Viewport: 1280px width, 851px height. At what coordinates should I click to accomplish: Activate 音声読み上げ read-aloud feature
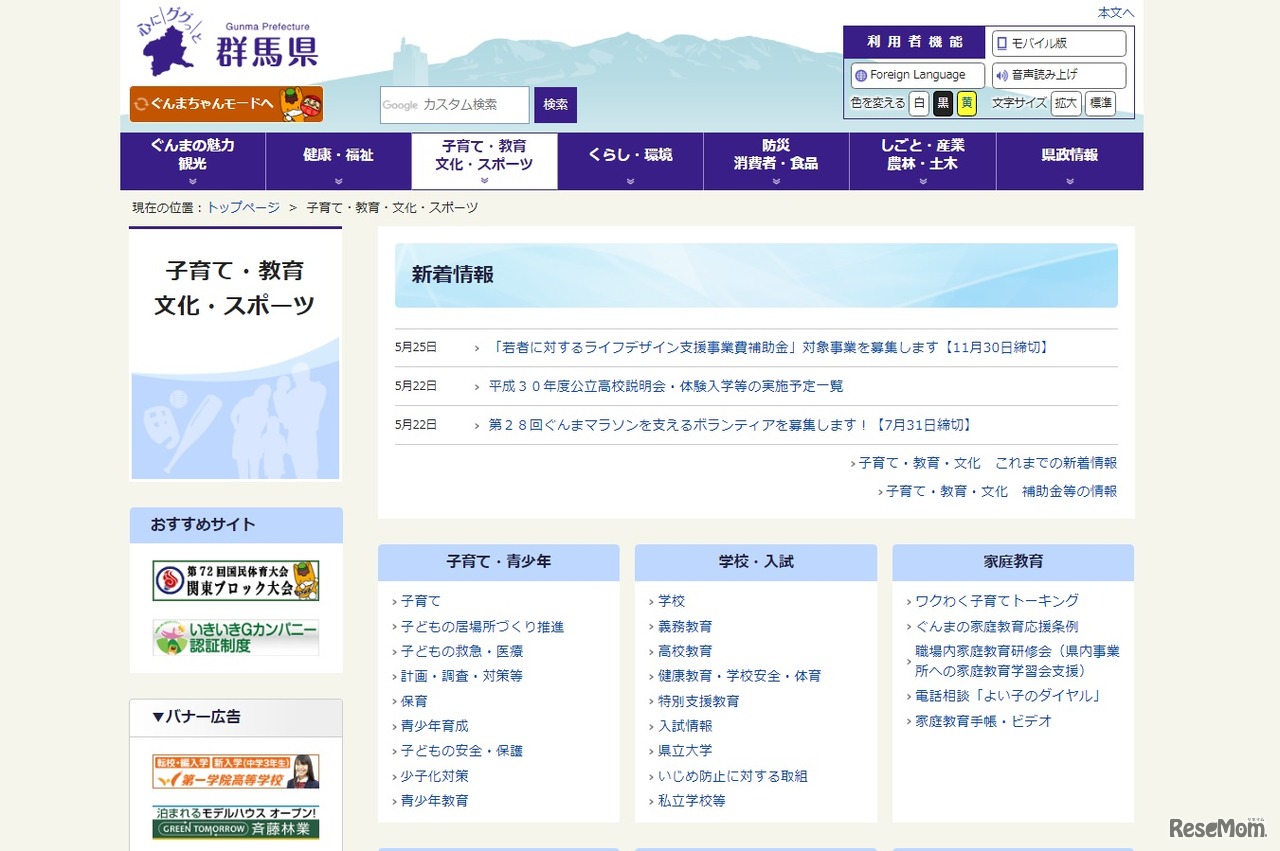[x=1059, y=75]
